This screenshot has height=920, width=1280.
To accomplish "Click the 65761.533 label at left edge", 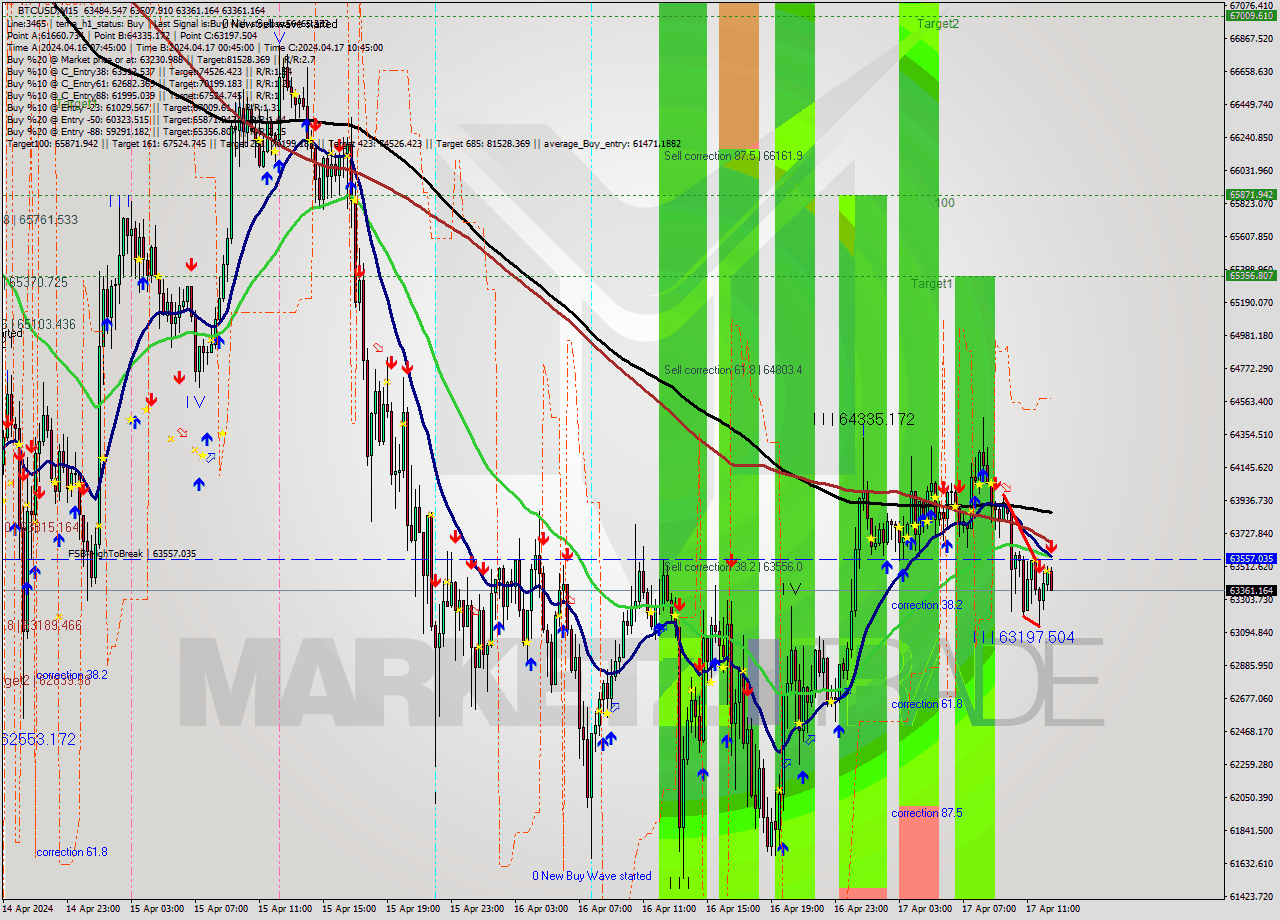I will [40, 220].
